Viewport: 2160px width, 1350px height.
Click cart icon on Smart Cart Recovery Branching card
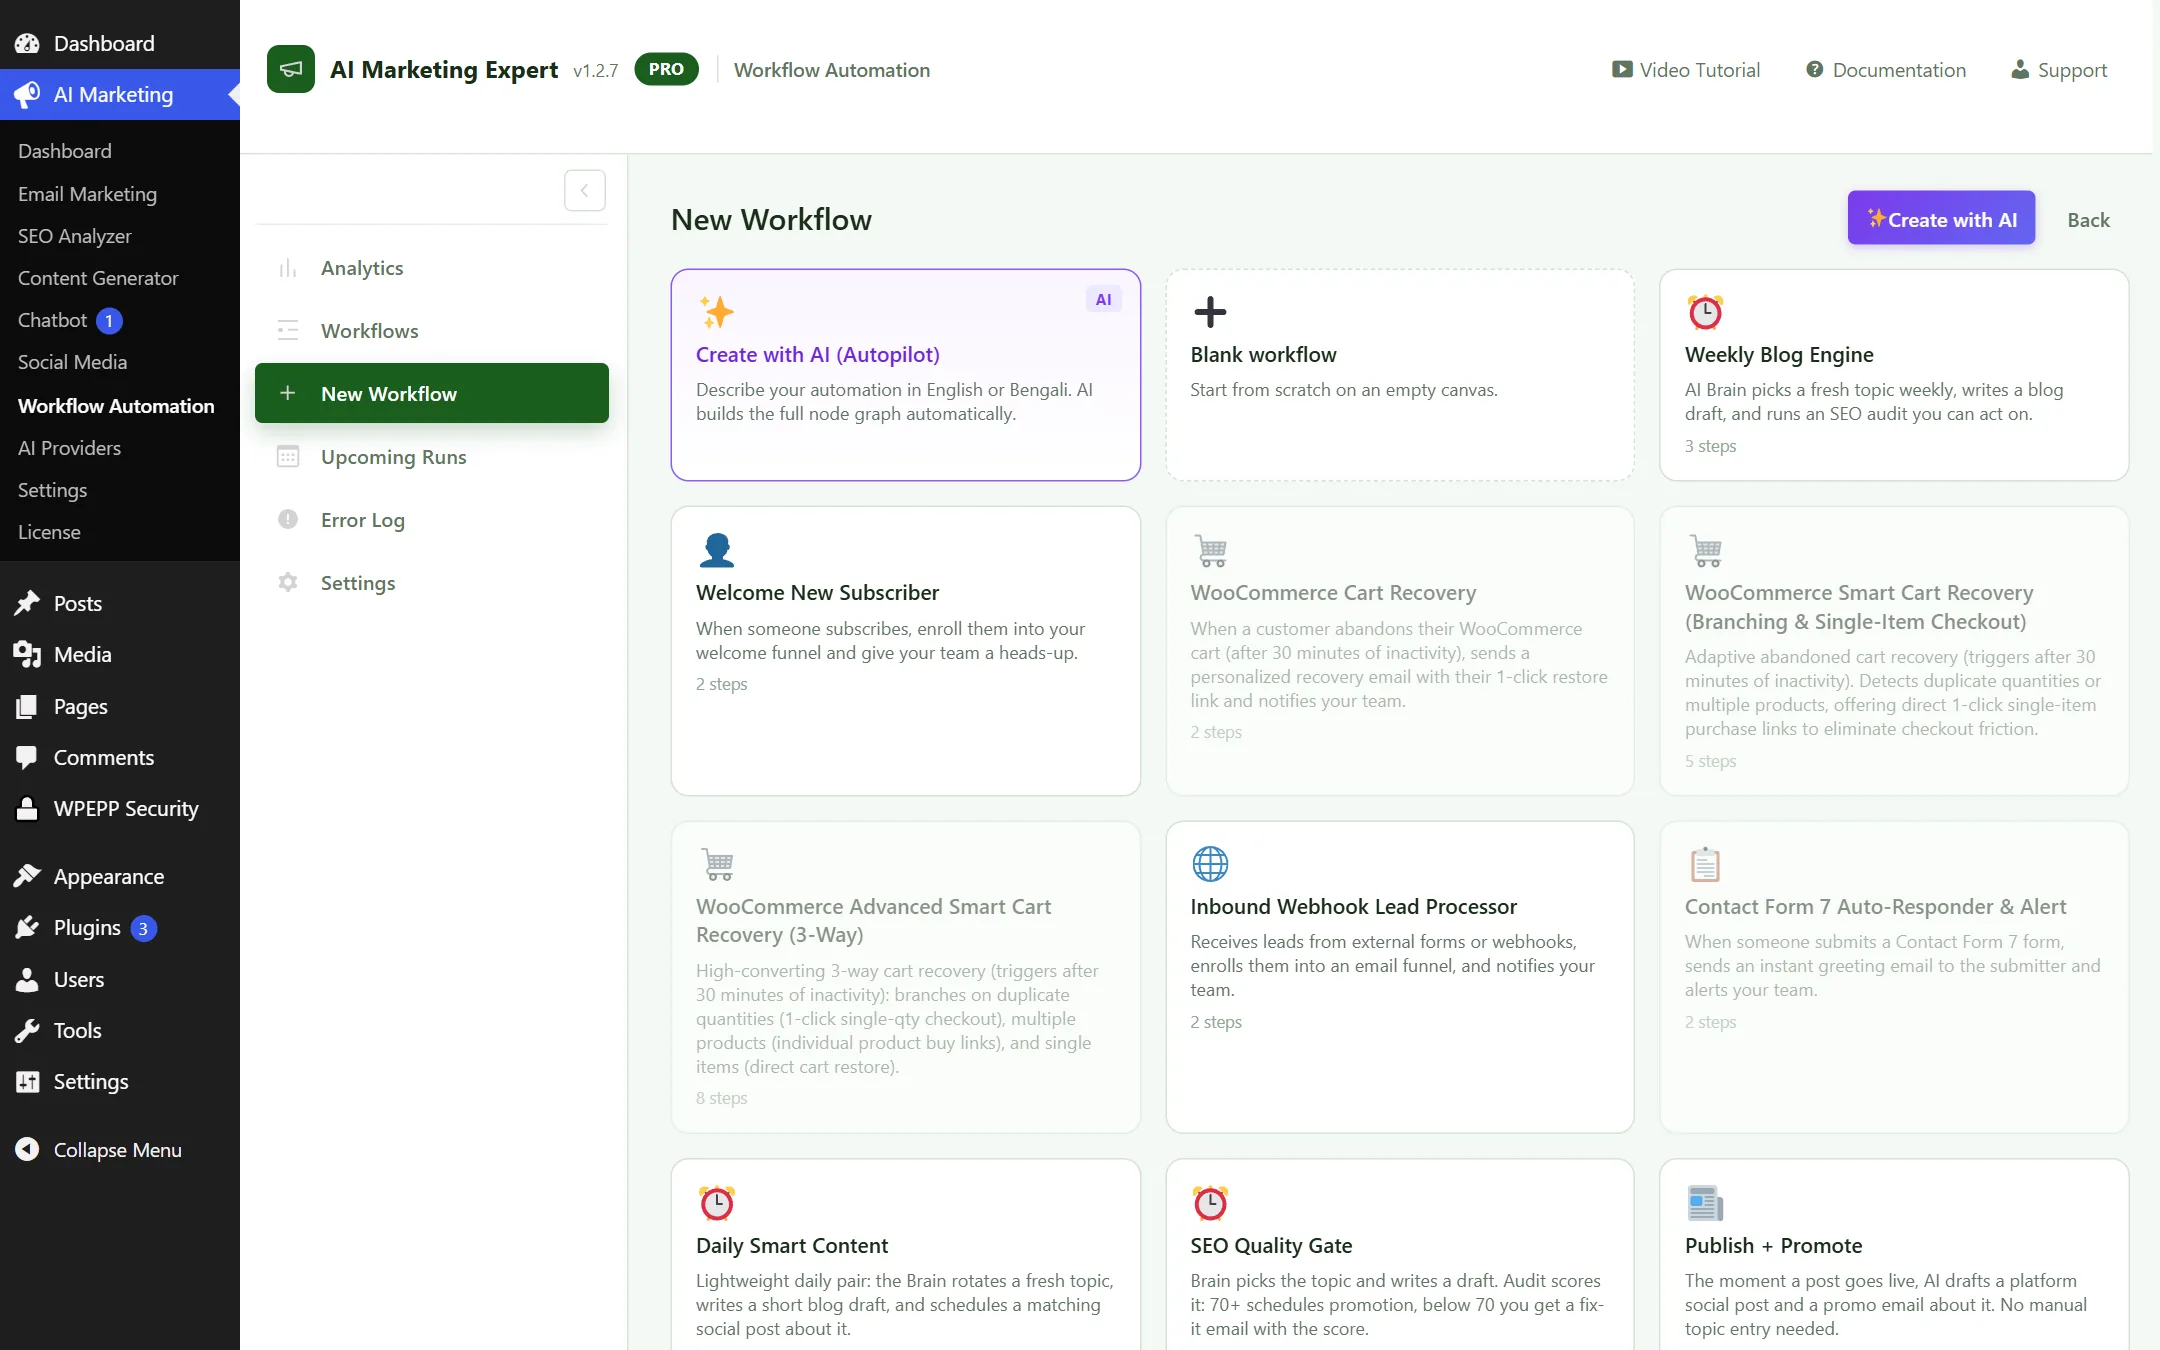click(1706, 550)
